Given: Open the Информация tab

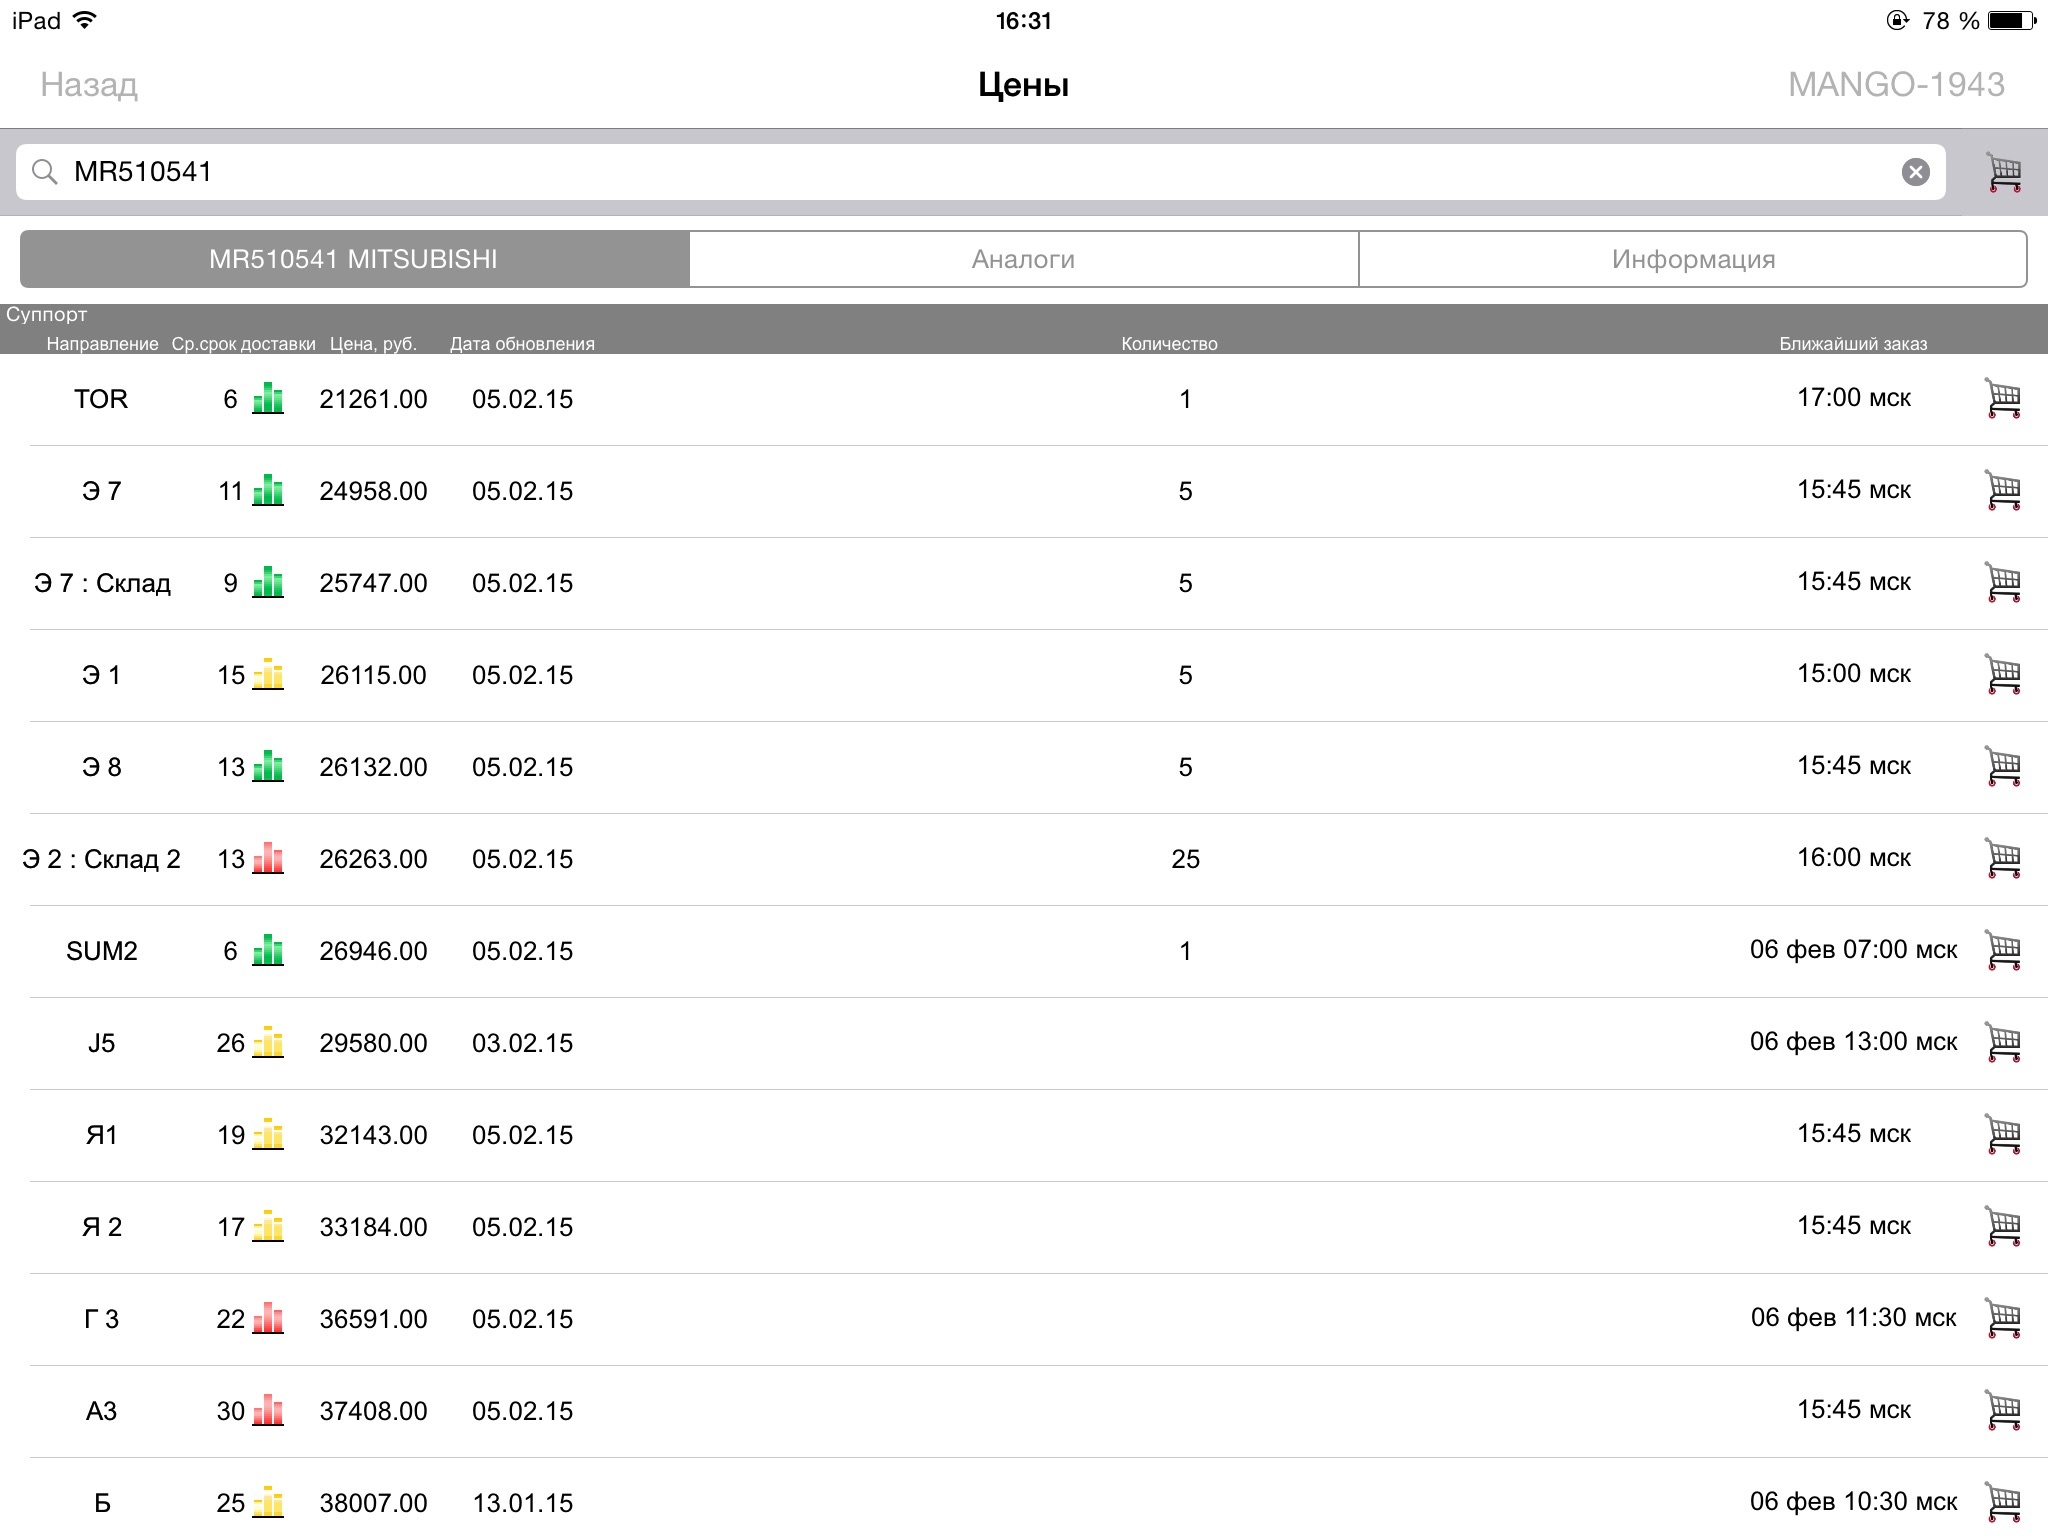Looking at the screenshot, I should 1692,259.
